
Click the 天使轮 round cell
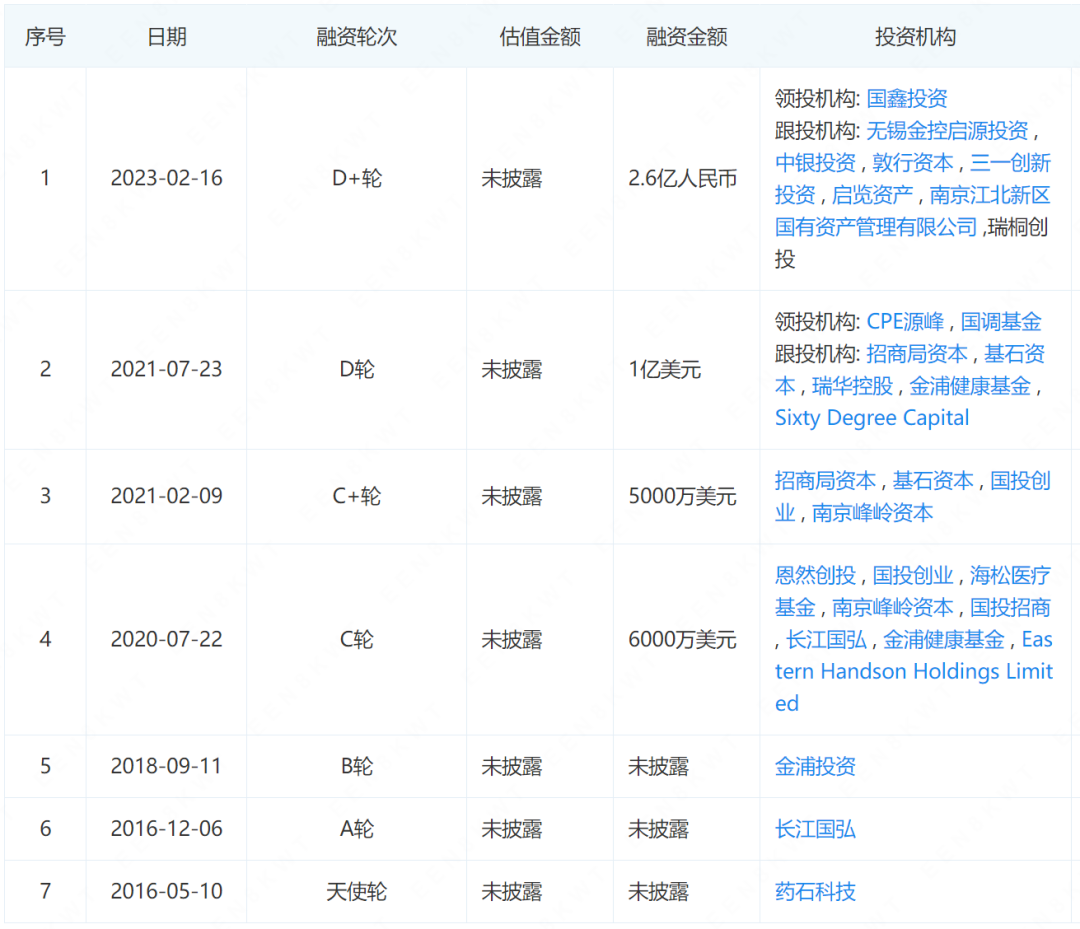click(357, 891)
